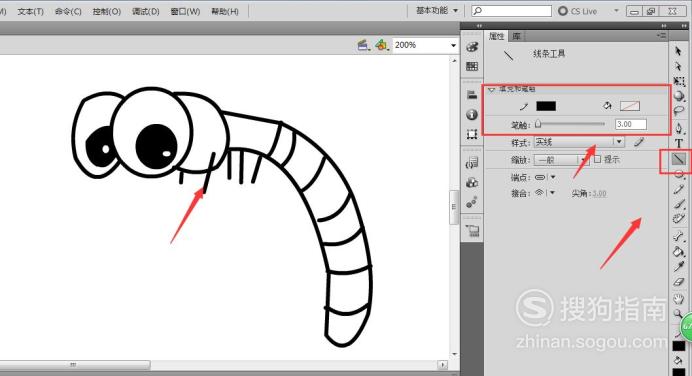The height and width of the screenshot is (376, 692).
Task: Open the CS Live dropdown arrow
Action: click(x=616, y=11)
